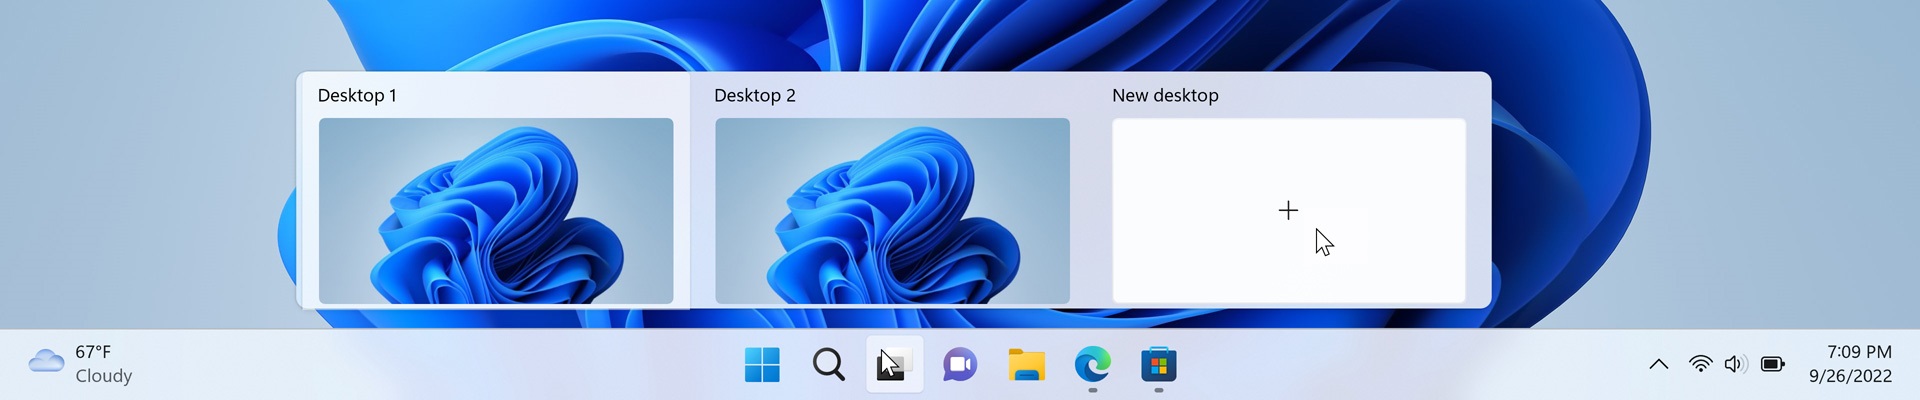Screen dimensions: 1920x400
Task: Open the Chat app from taskbar
Action: pos(960,365)
